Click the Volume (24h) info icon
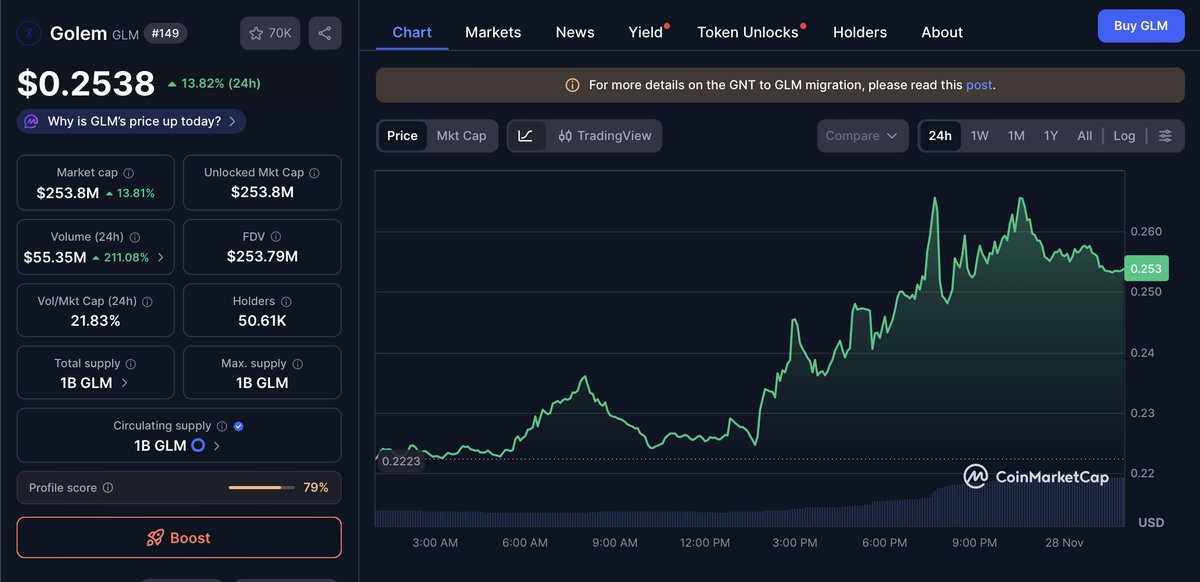The width and height of the screenshot is (1200, 582). coord(135,237)
